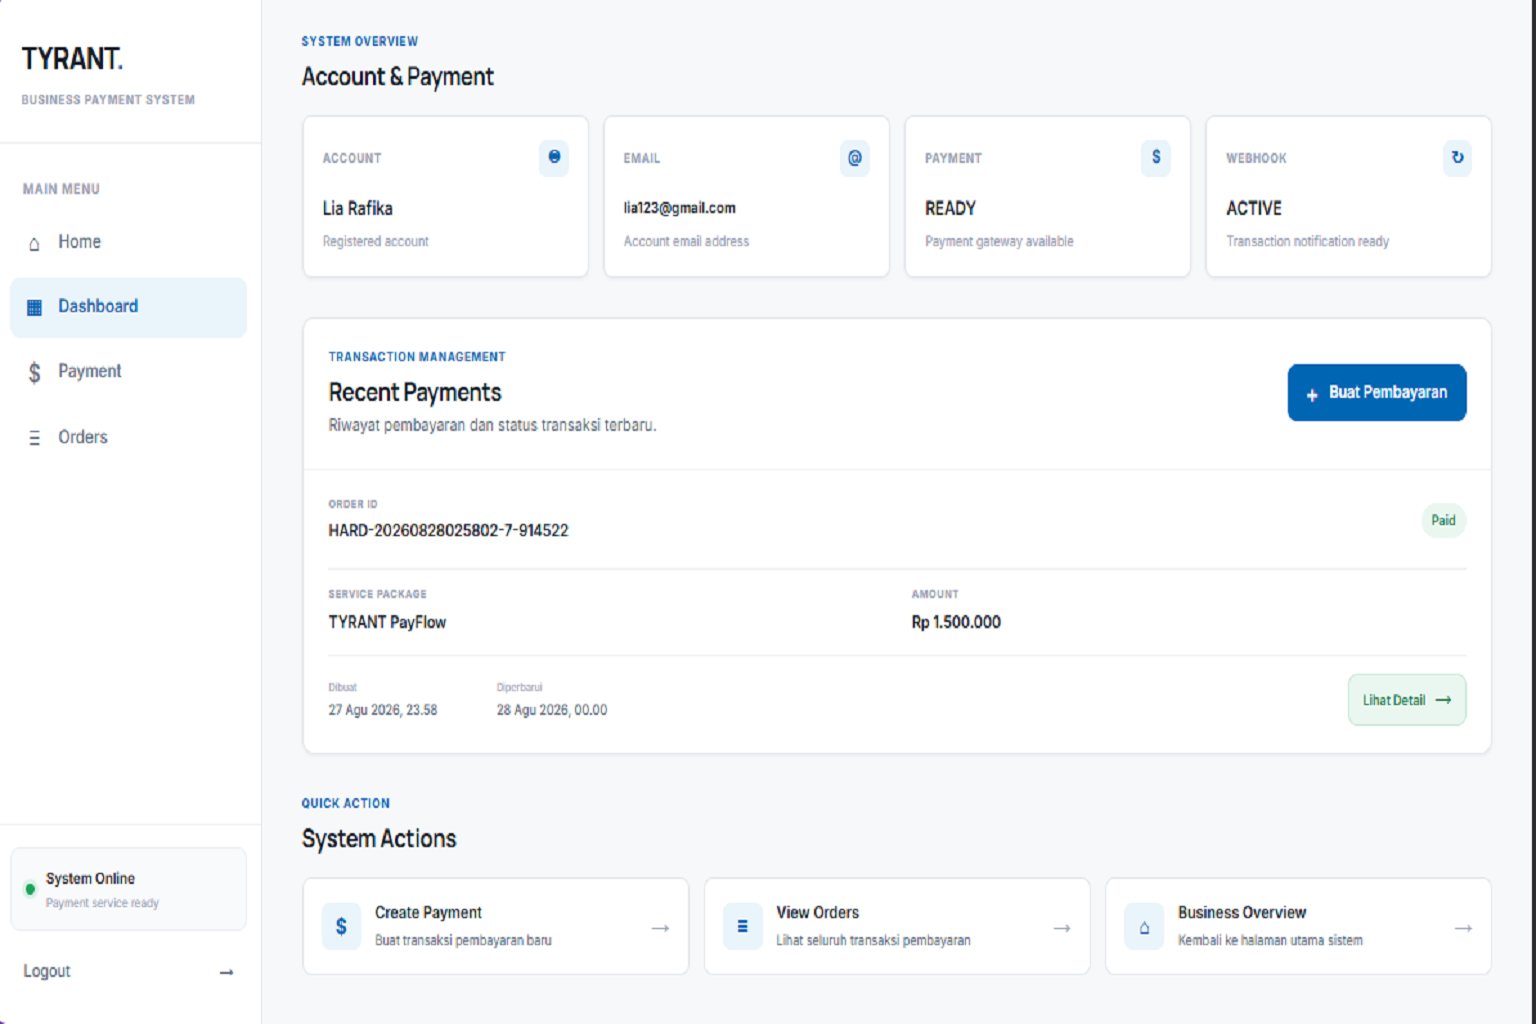Click the Paid status badge
Screen dimensions: 1536x1024
click(1444, 520)
